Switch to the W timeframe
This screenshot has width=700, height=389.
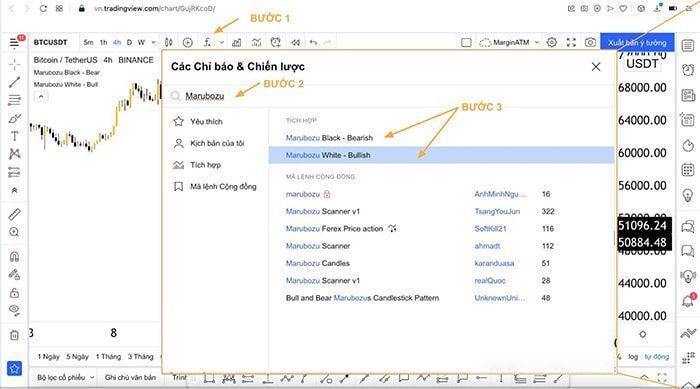(x=141, y=42)
